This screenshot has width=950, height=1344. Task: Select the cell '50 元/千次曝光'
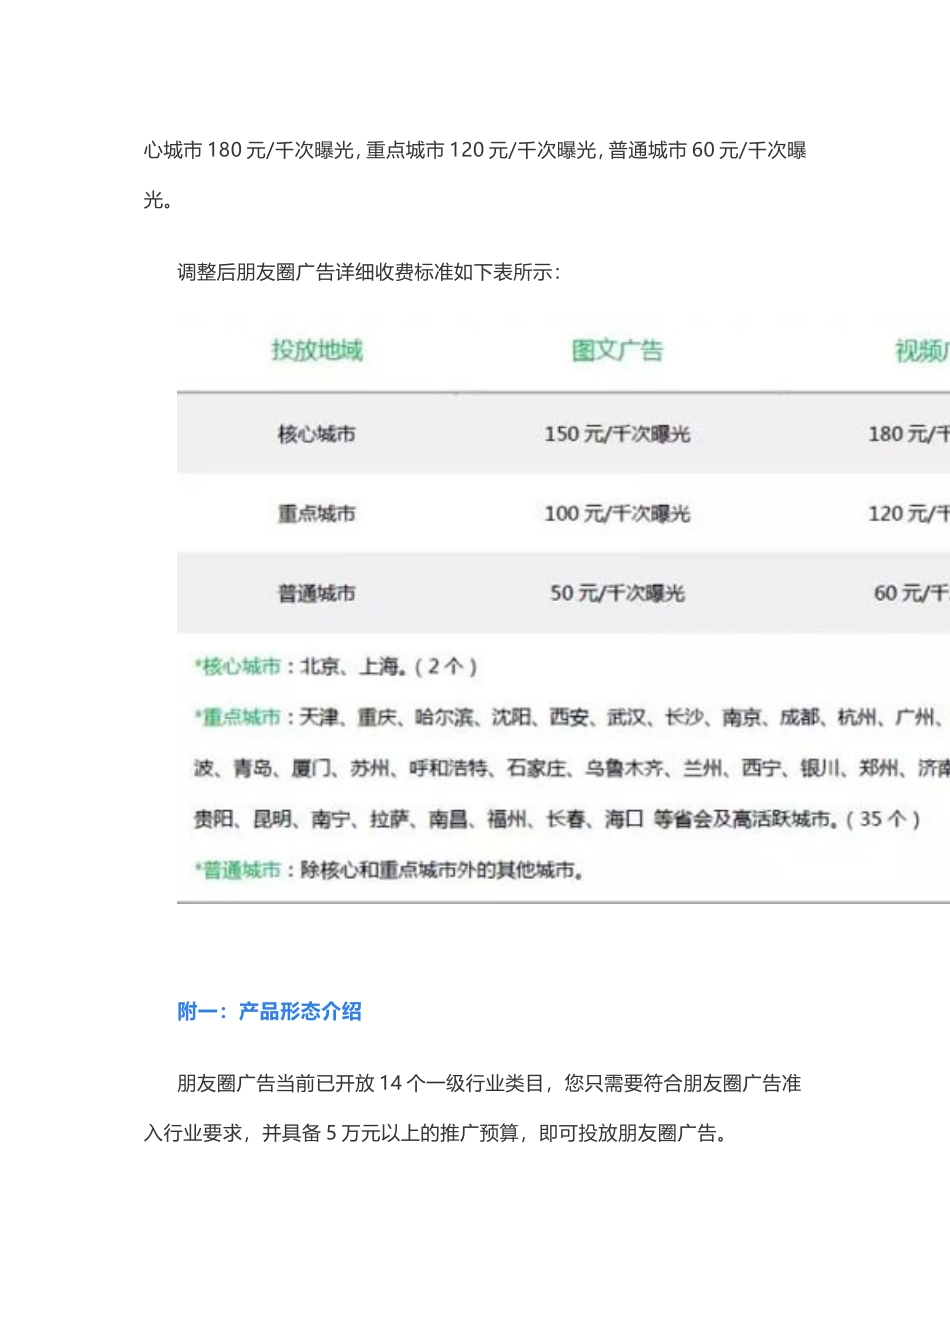coord(617,593)
